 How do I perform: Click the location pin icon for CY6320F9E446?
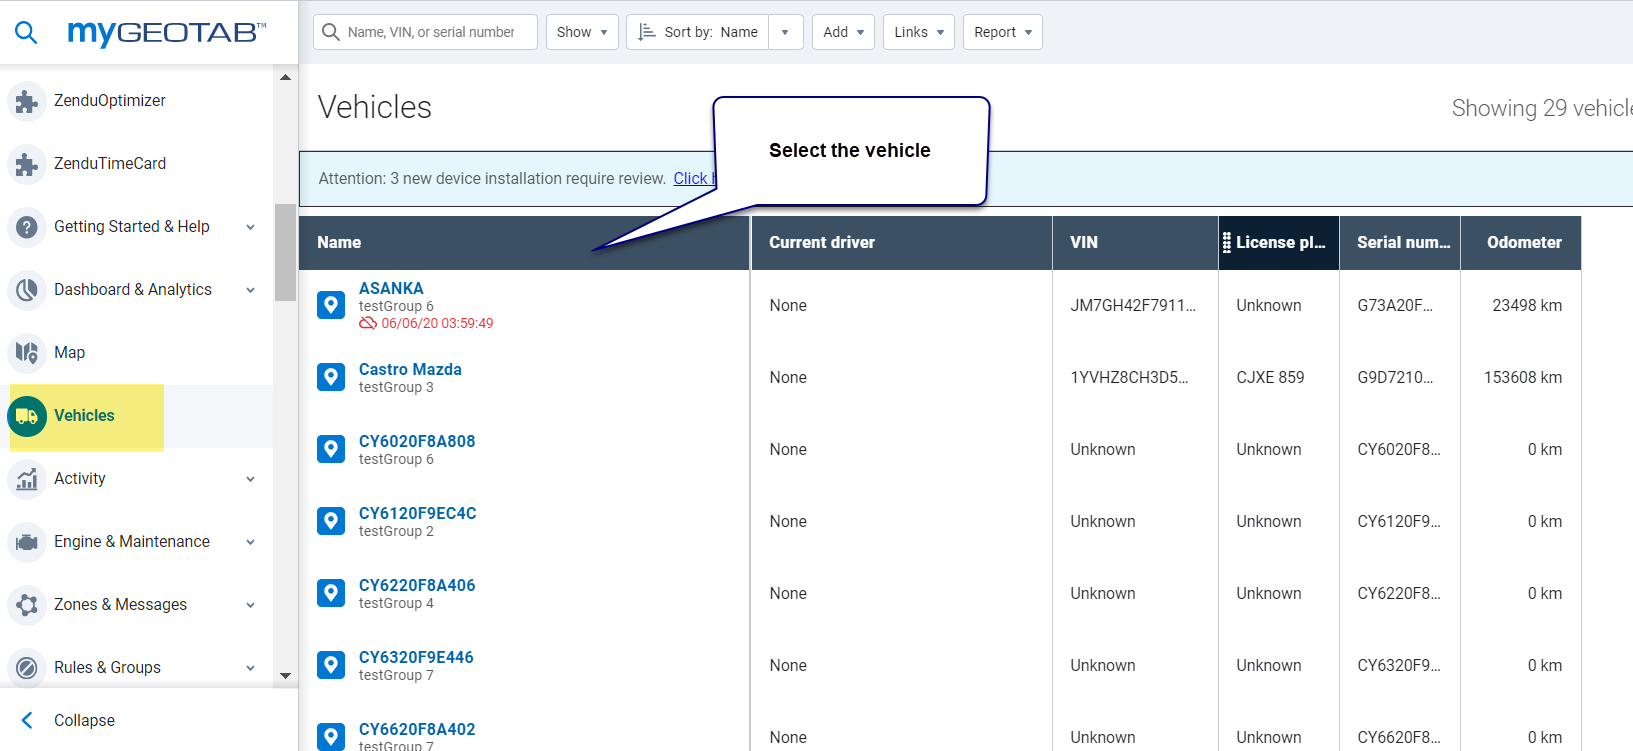tap(331, 665)
